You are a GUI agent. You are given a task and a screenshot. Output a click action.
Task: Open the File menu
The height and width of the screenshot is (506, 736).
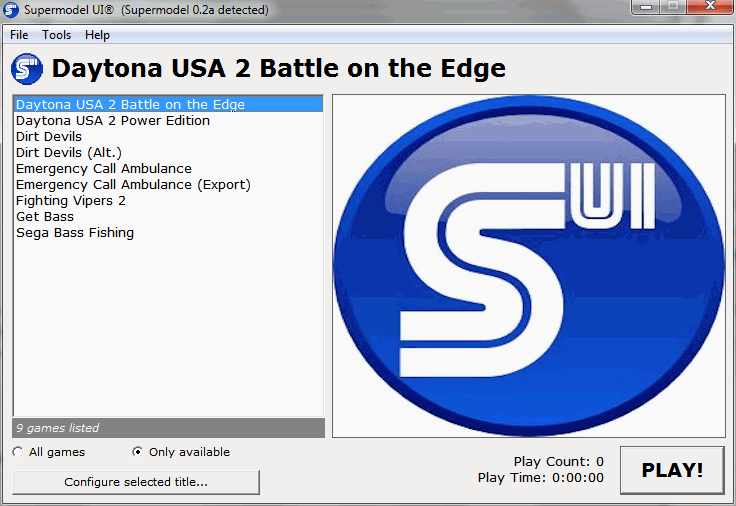click(19, 35)
